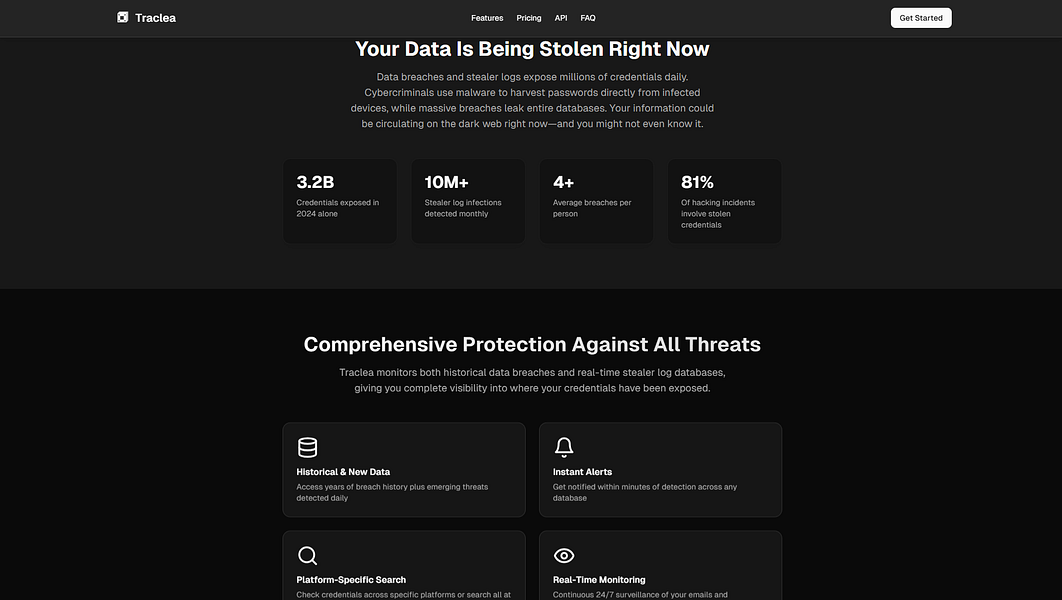Click the Instant Alerts card title
1062x600 pixels.
(582, 472)
